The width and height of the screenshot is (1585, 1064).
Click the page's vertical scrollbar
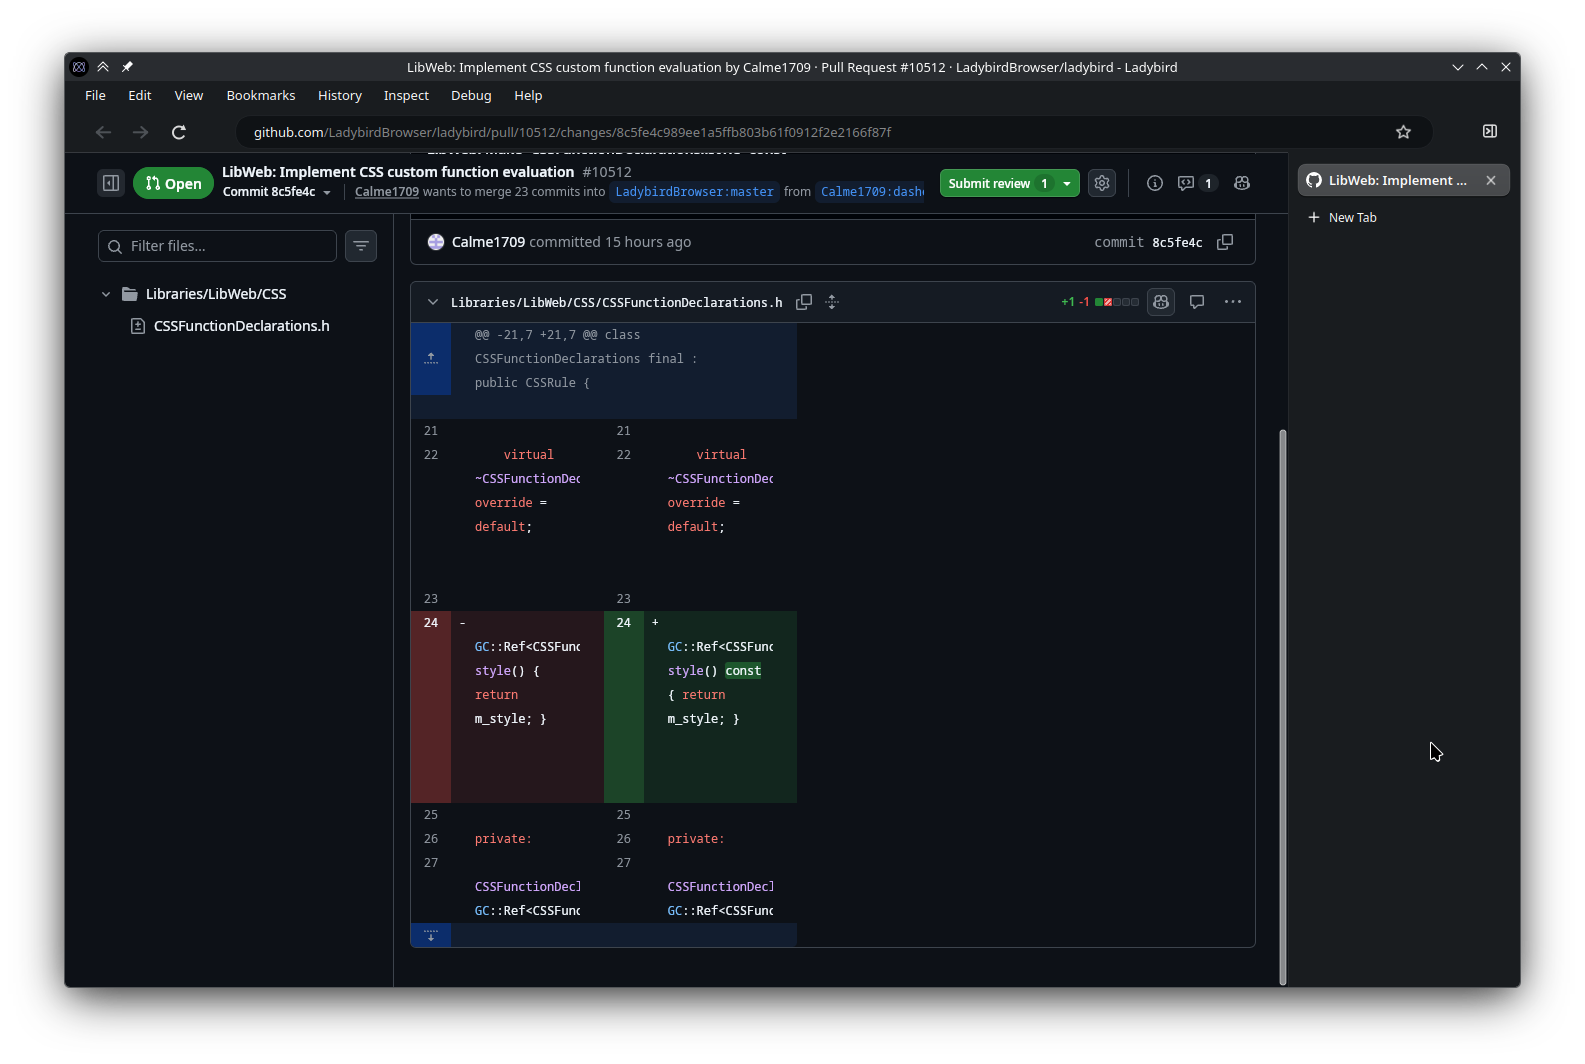point(1283,707)
